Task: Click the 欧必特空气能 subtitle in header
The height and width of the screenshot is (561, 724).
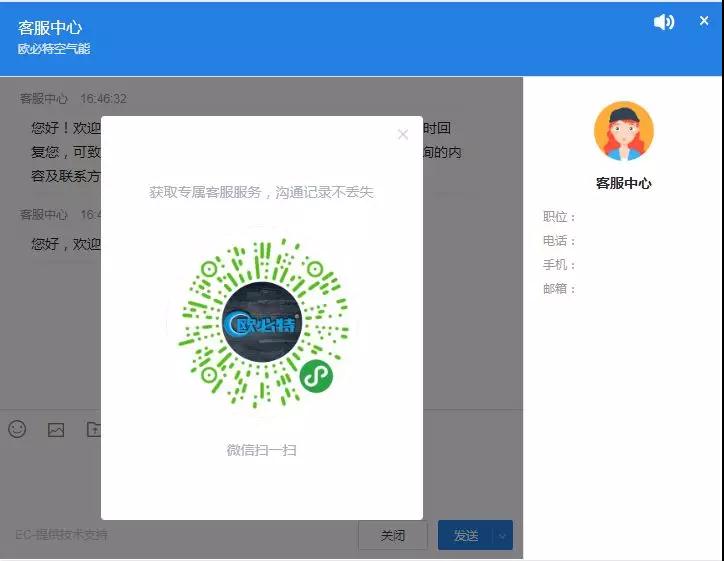Action: [x=54, y=48]
